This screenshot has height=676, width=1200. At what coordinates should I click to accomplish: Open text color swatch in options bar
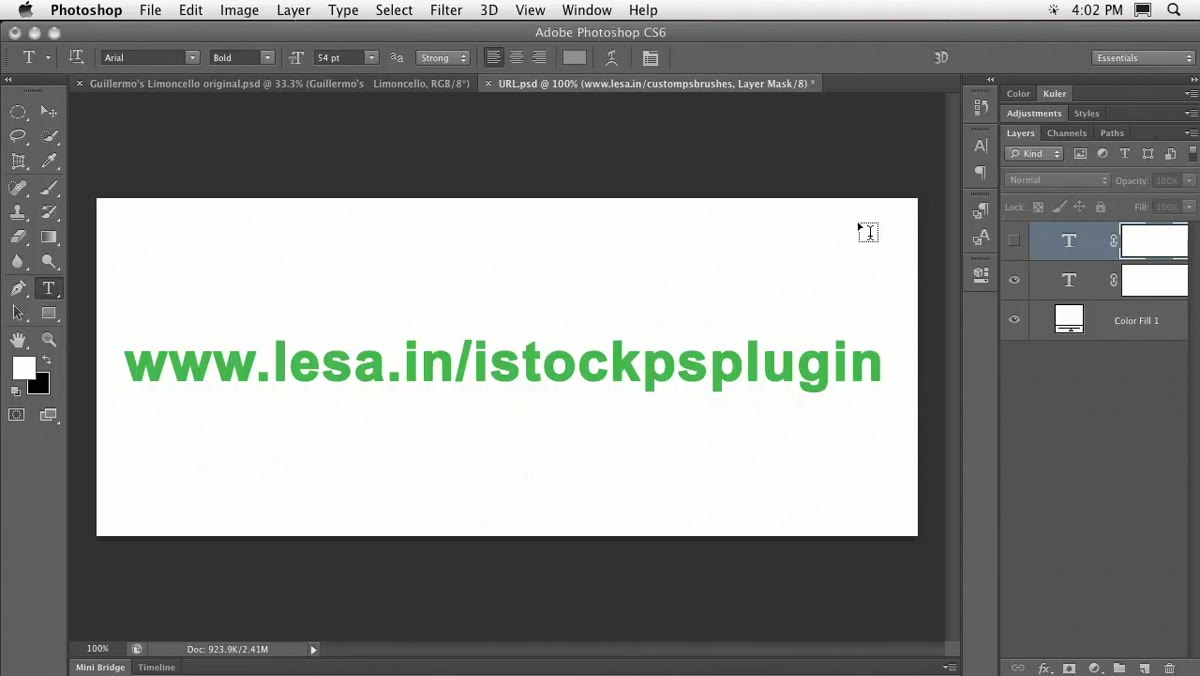coord(575,58)
